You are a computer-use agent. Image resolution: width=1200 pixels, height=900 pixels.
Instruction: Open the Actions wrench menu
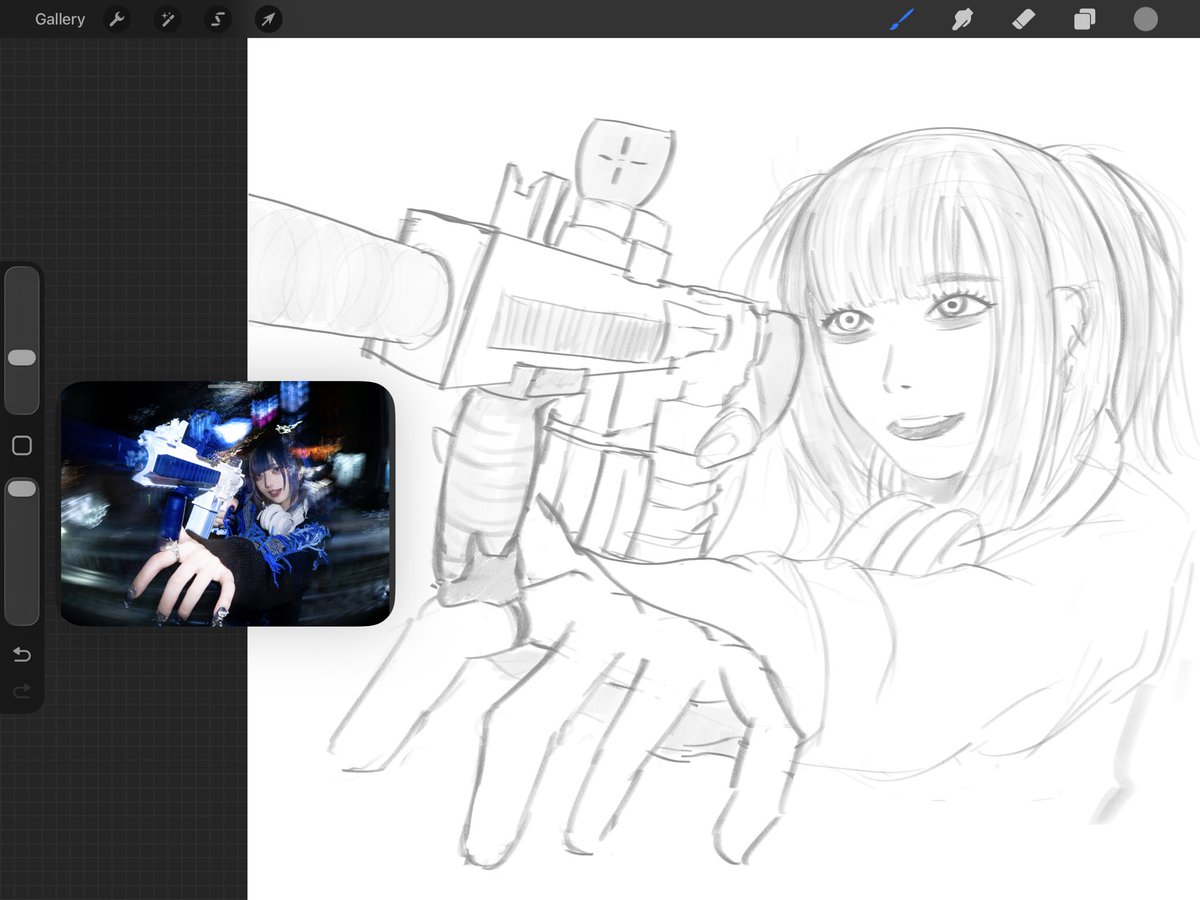click(x=117, y=19)
